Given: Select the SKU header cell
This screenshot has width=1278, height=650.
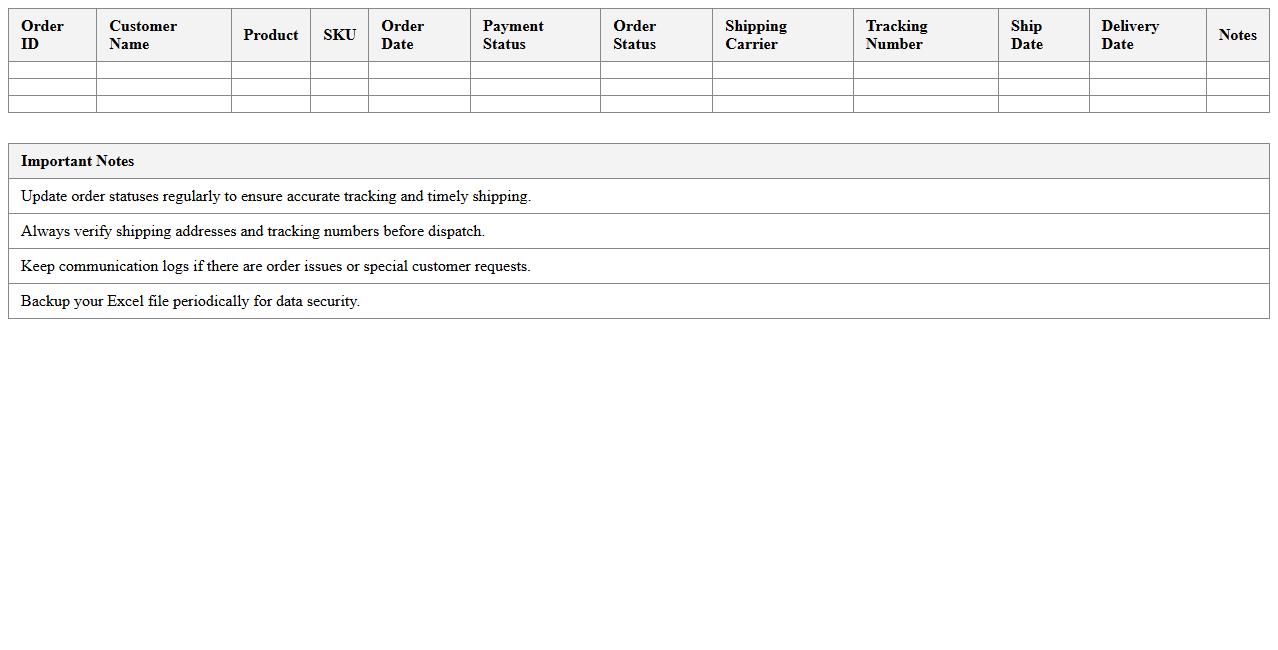Looking at the screenshot, I should pos(339,35).
